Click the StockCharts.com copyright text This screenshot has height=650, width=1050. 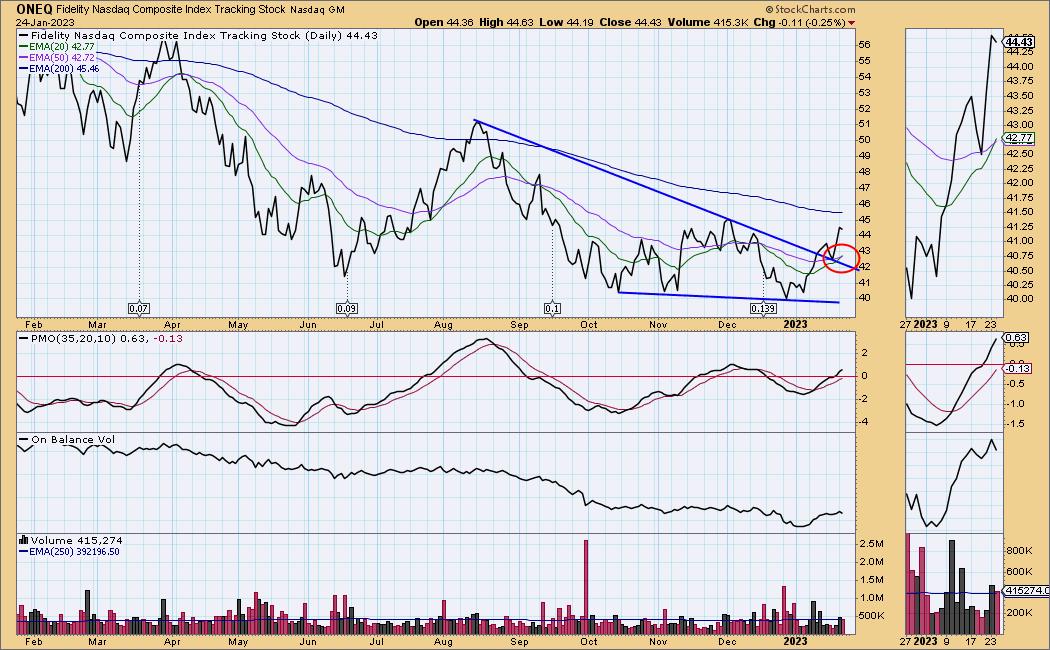[810, 9]
